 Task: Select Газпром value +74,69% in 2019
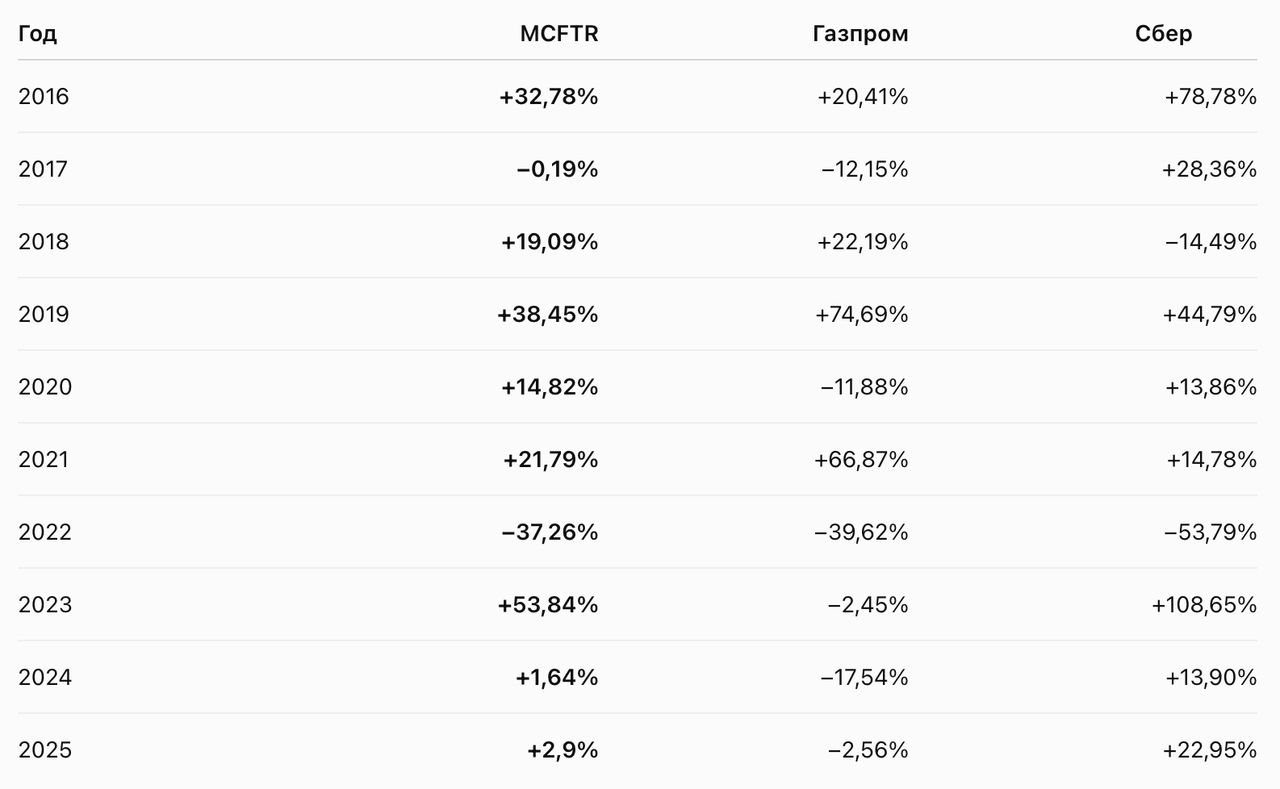pos(863,315)
